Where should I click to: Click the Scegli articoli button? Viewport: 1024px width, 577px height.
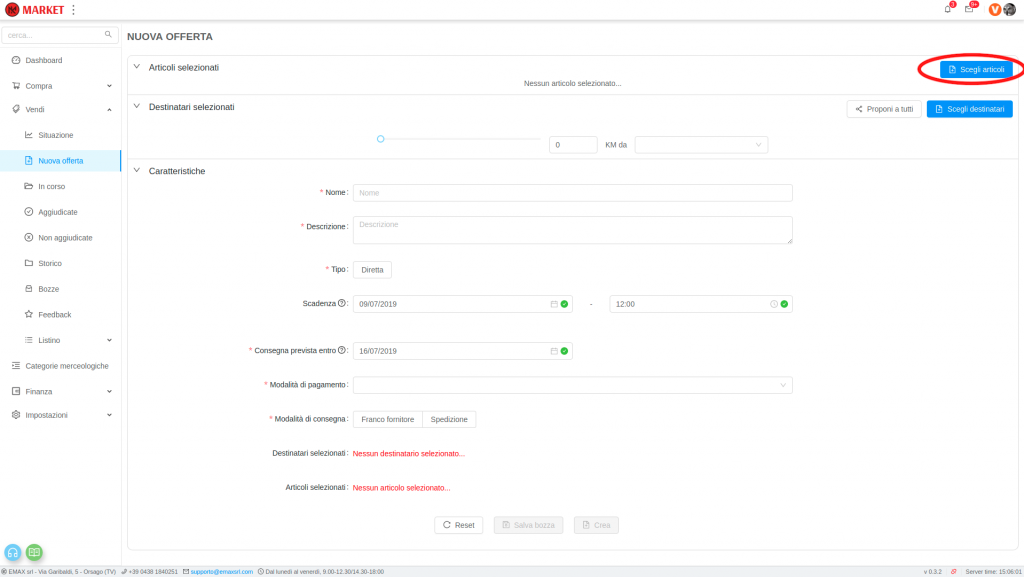(975, 69)
